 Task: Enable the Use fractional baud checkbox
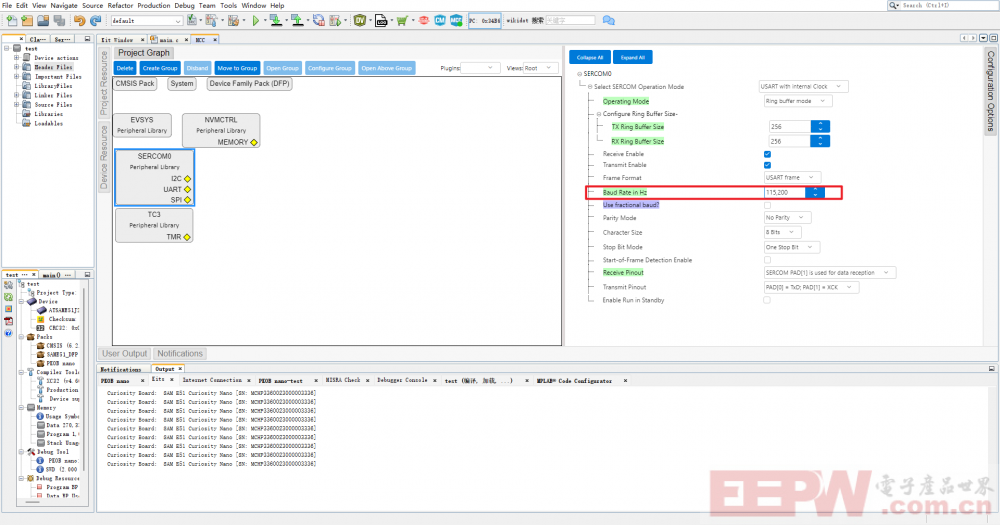pyautogui.click(x=767, y=205)
